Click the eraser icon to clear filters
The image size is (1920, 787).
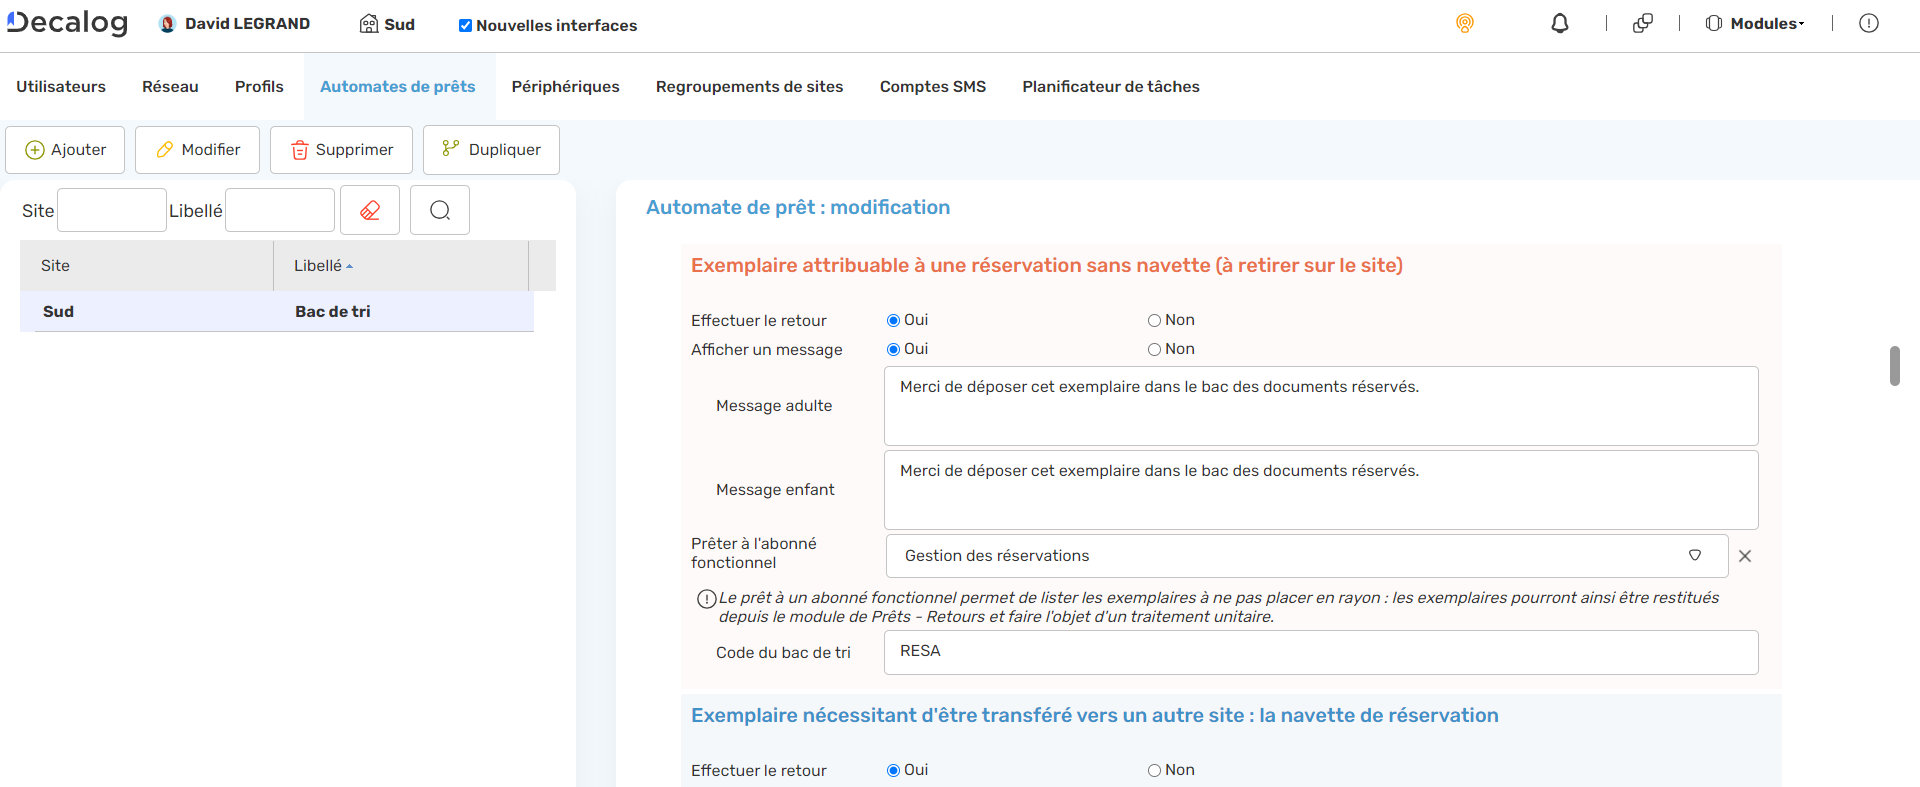pos(370,210)
